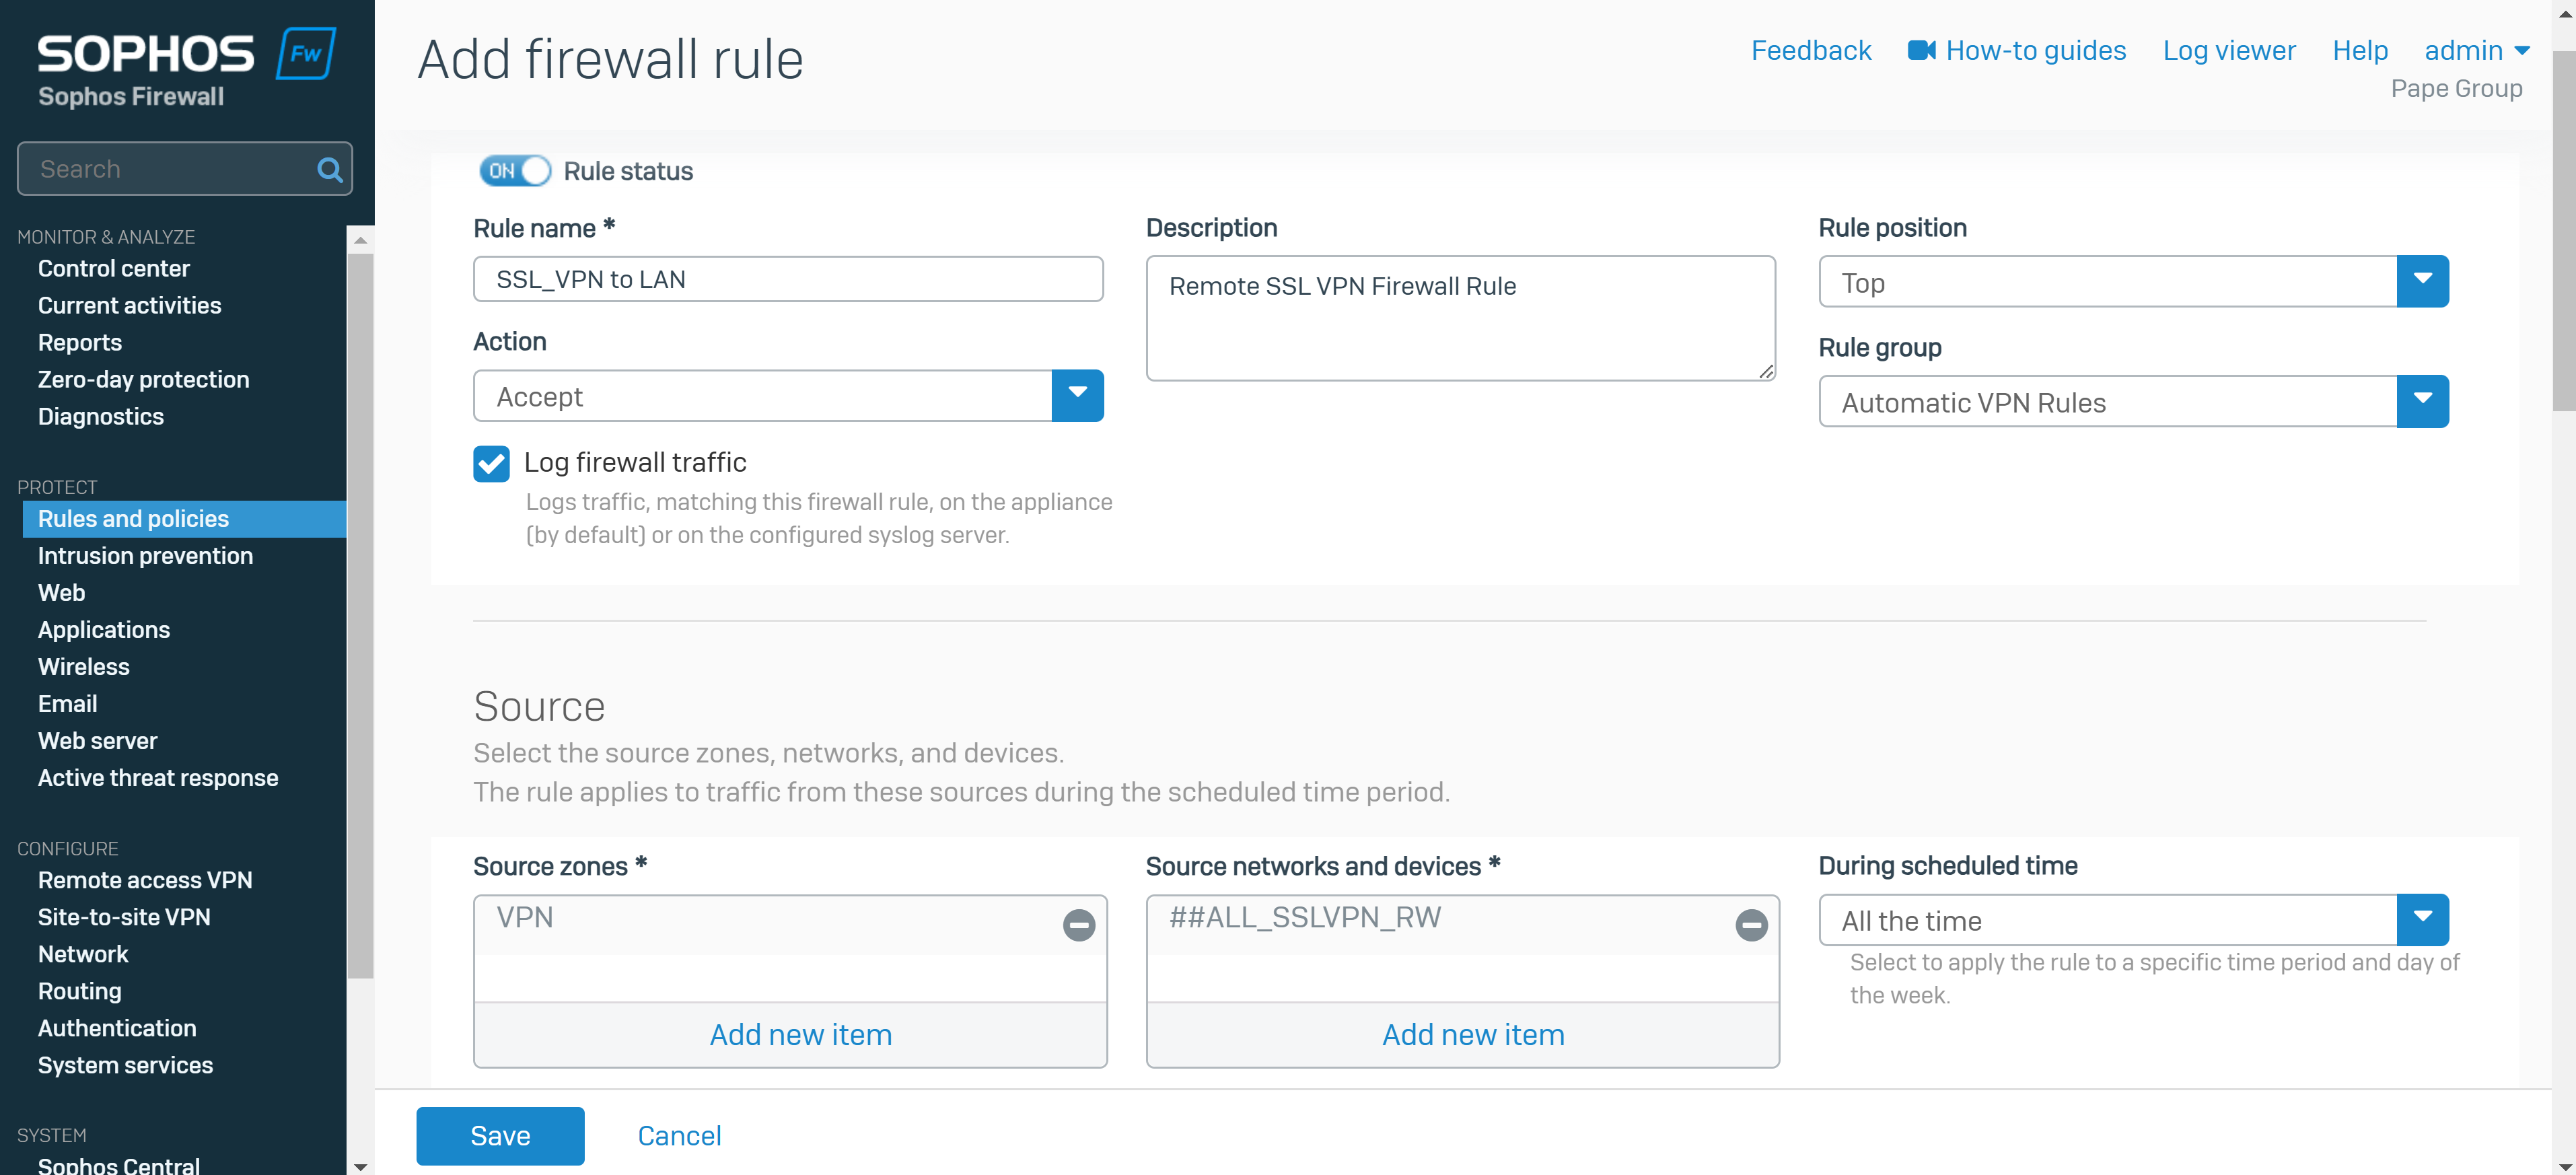Open System services
This screenshot has height=1175, width=2576.
click(125, 1065)
